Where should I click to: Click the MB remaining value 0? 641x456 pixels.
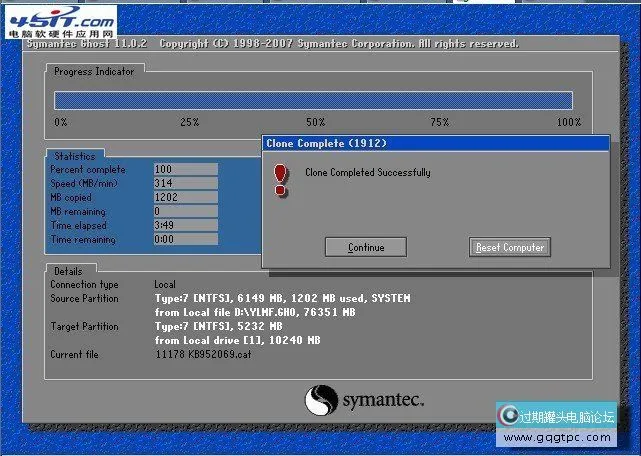186,211
